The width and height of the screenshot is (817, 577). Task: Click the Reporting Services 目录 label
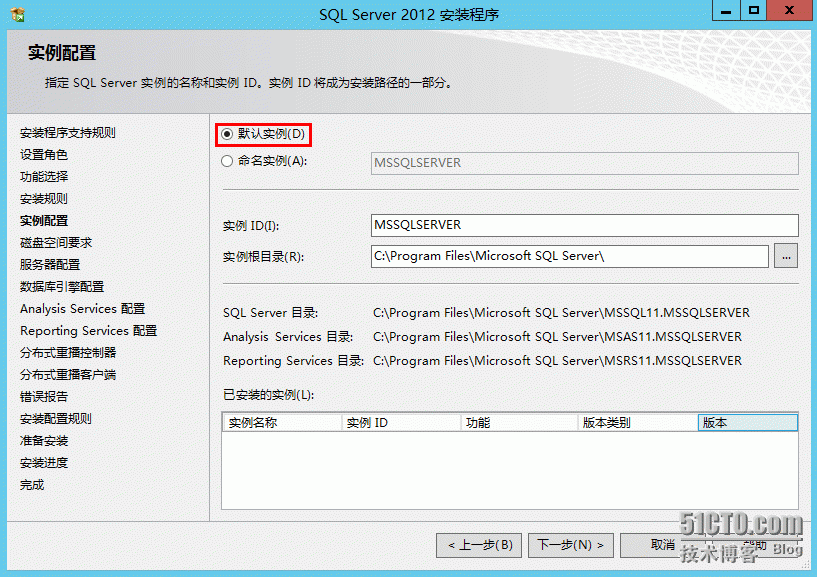point(293,361)
